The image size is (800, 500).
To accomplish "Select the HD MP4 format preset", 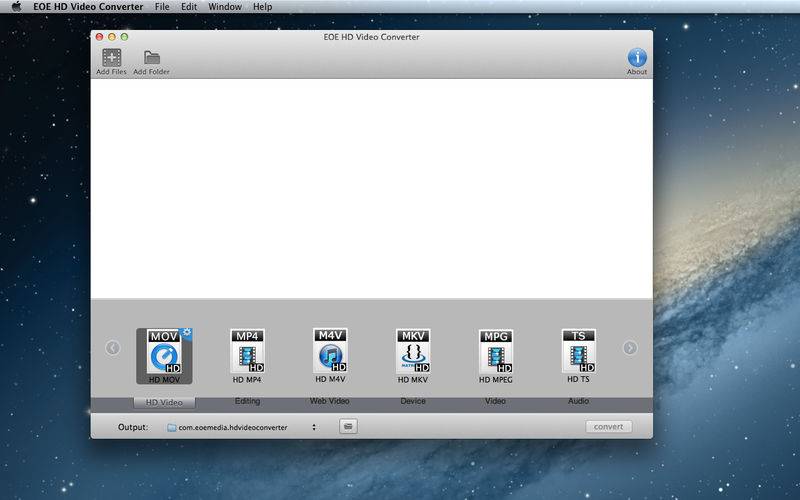I will click(247, 356).
